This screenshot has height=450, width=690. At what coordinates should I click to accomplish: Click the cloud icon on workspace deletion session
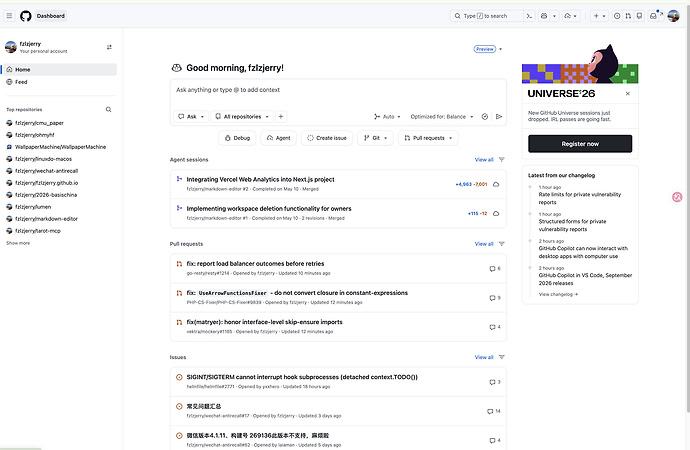point(496,213)
